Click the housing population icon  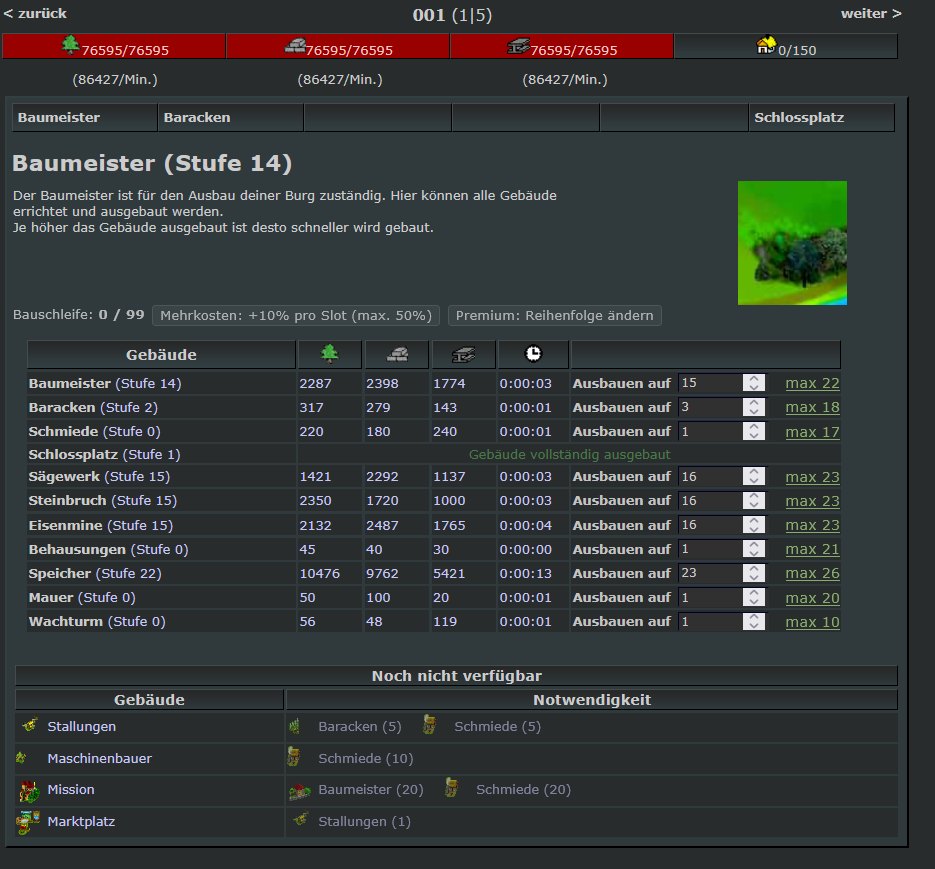[x=766, y=45]
